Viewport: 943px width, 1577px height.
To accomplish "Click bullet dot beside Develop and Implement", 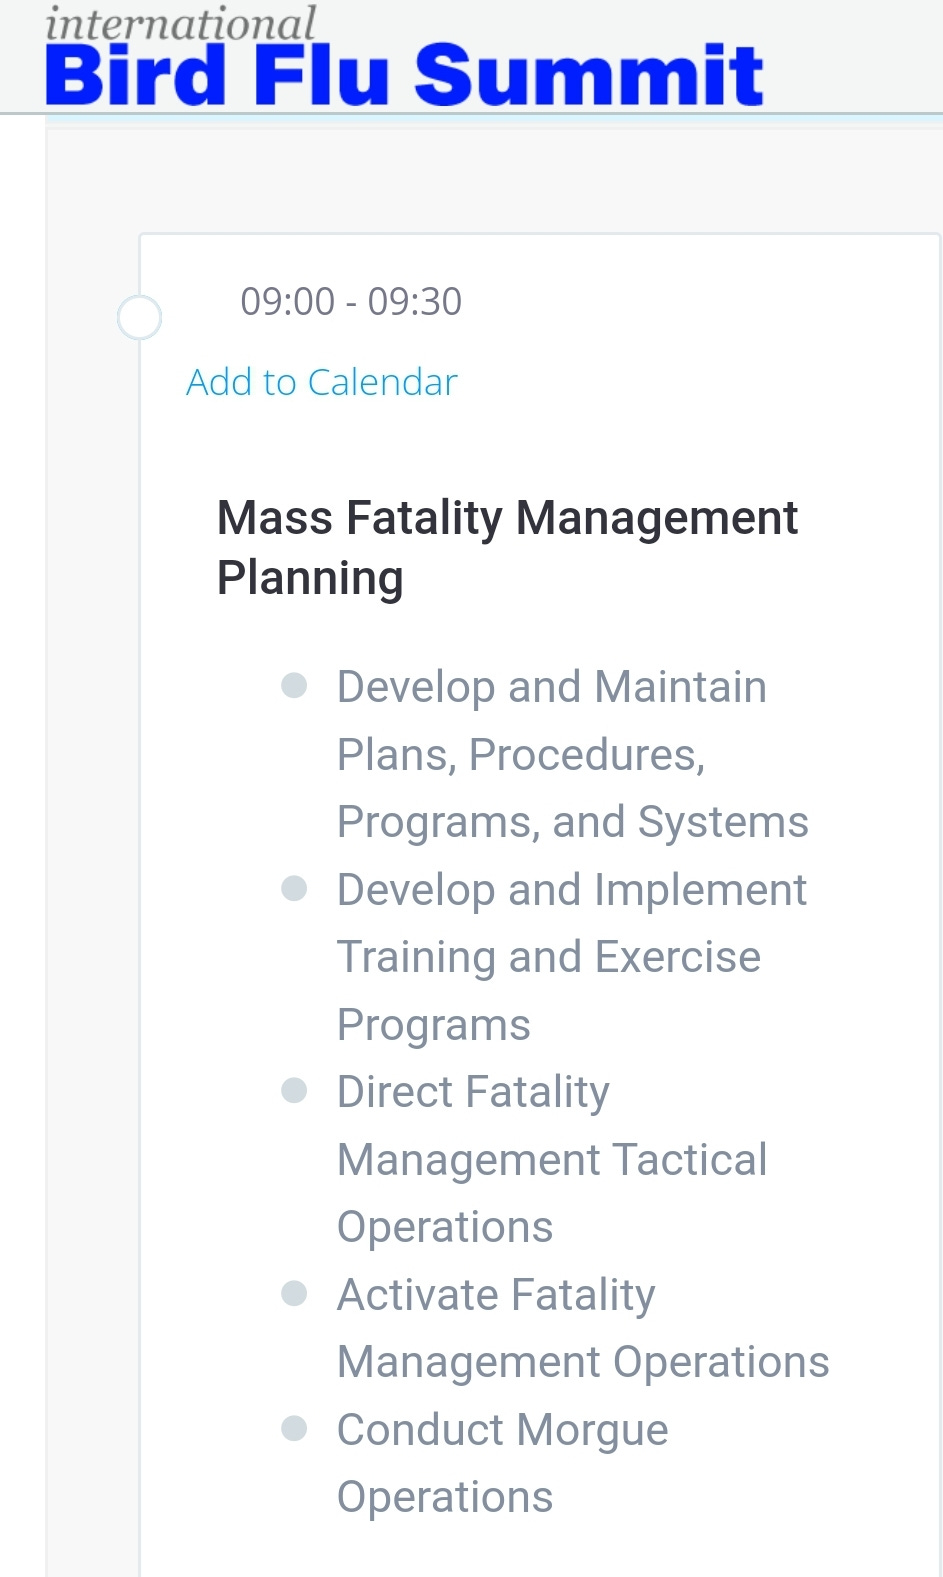I will 294,888.
